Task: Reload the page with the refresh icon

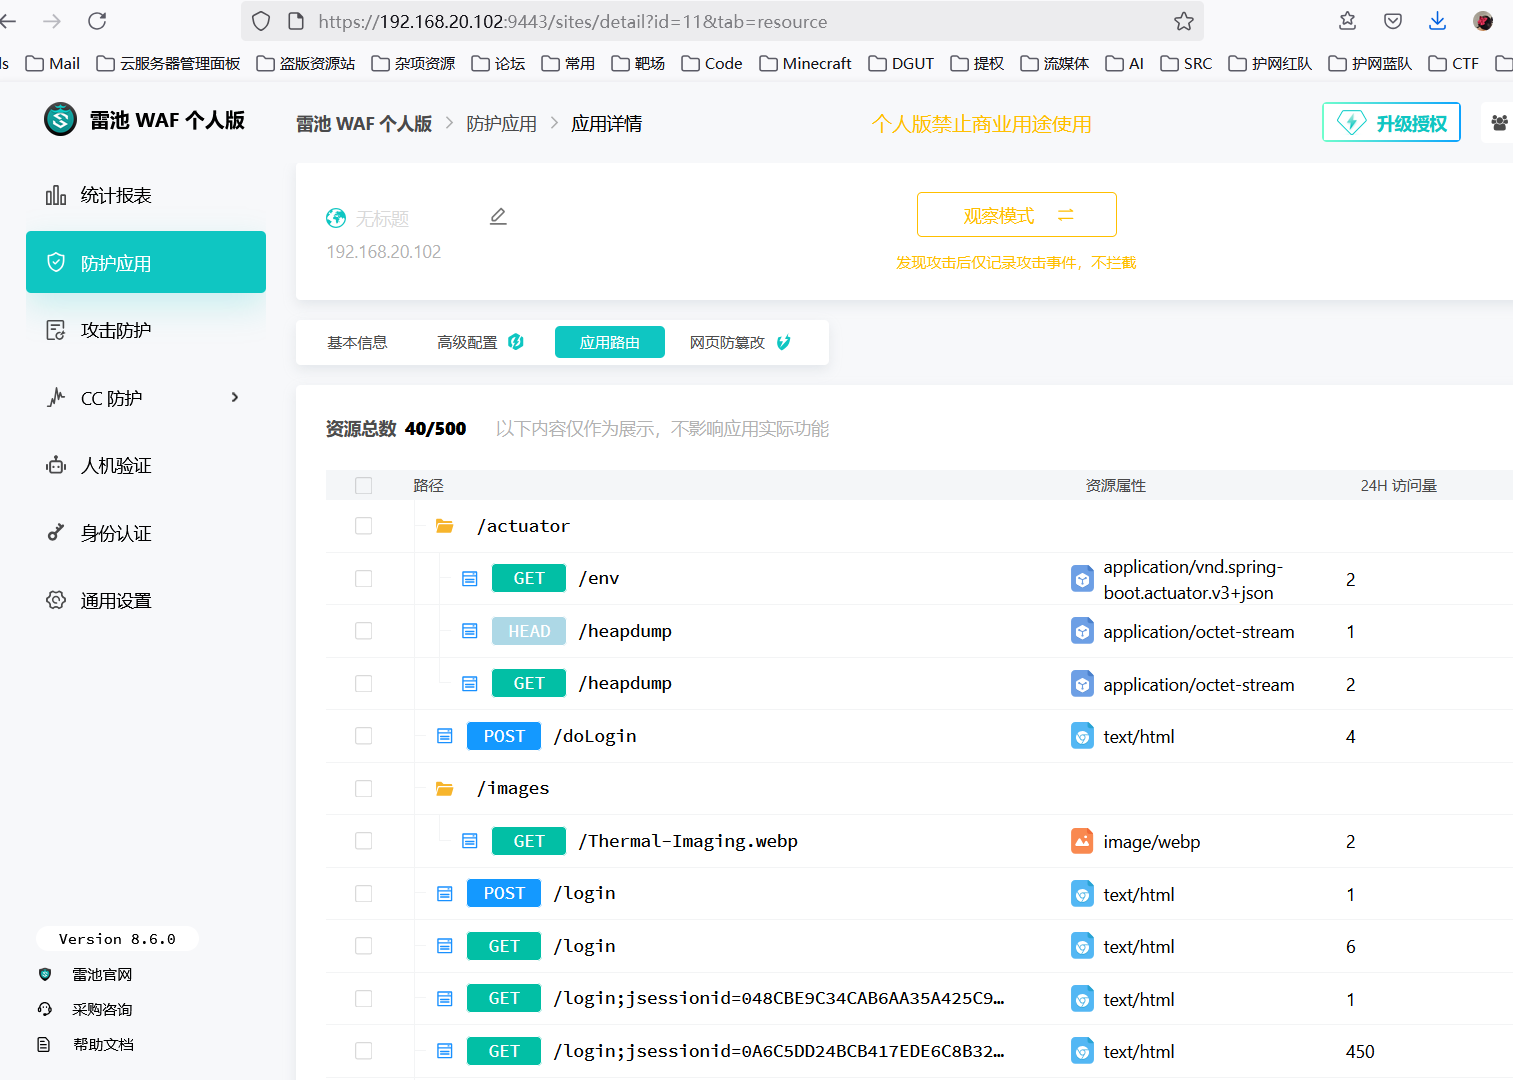Action: coord(97,21)
